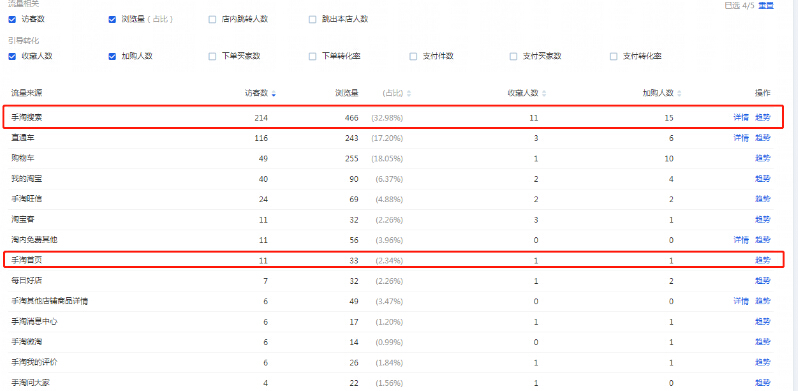
Task: Enable the 跳出本店人数 checkbox
Action: pyautogui.click(x=312, y=20)
